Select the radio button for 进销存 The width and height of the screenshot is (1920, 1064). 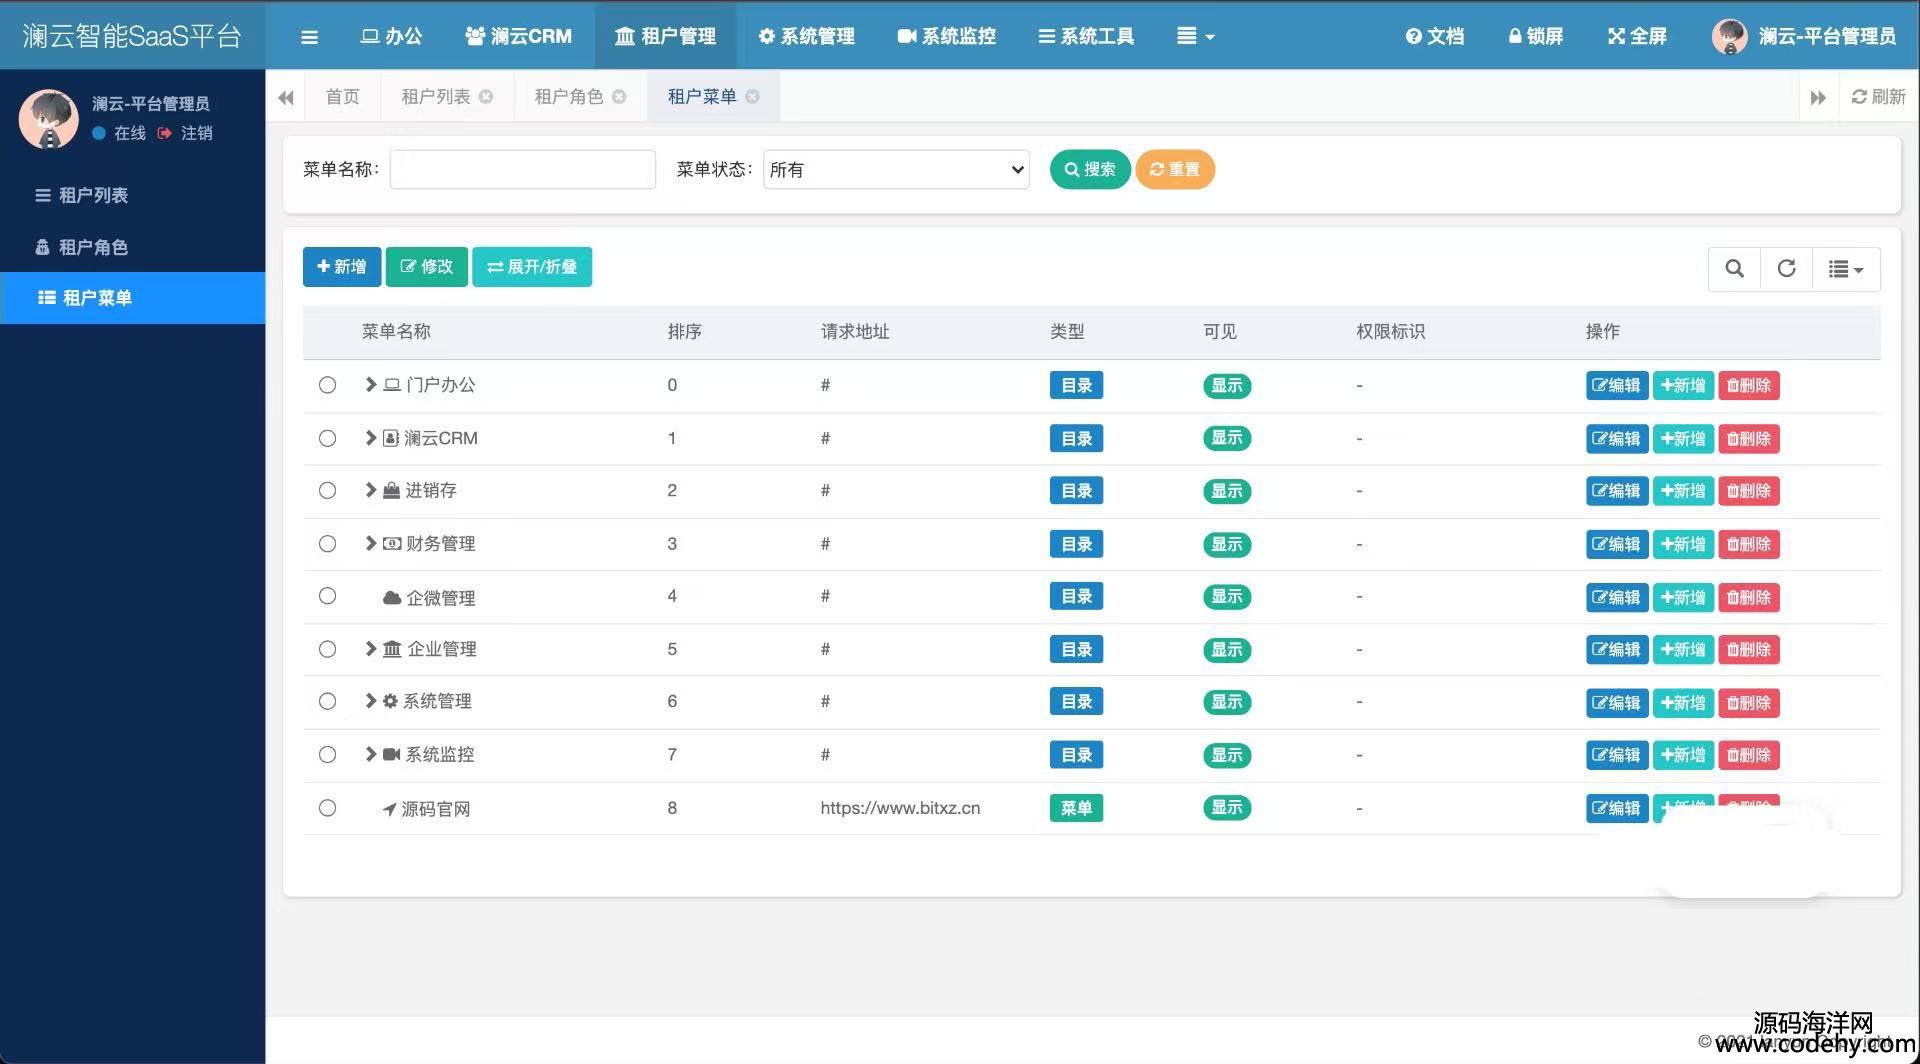pyautogui.click(x=327, y=490)
